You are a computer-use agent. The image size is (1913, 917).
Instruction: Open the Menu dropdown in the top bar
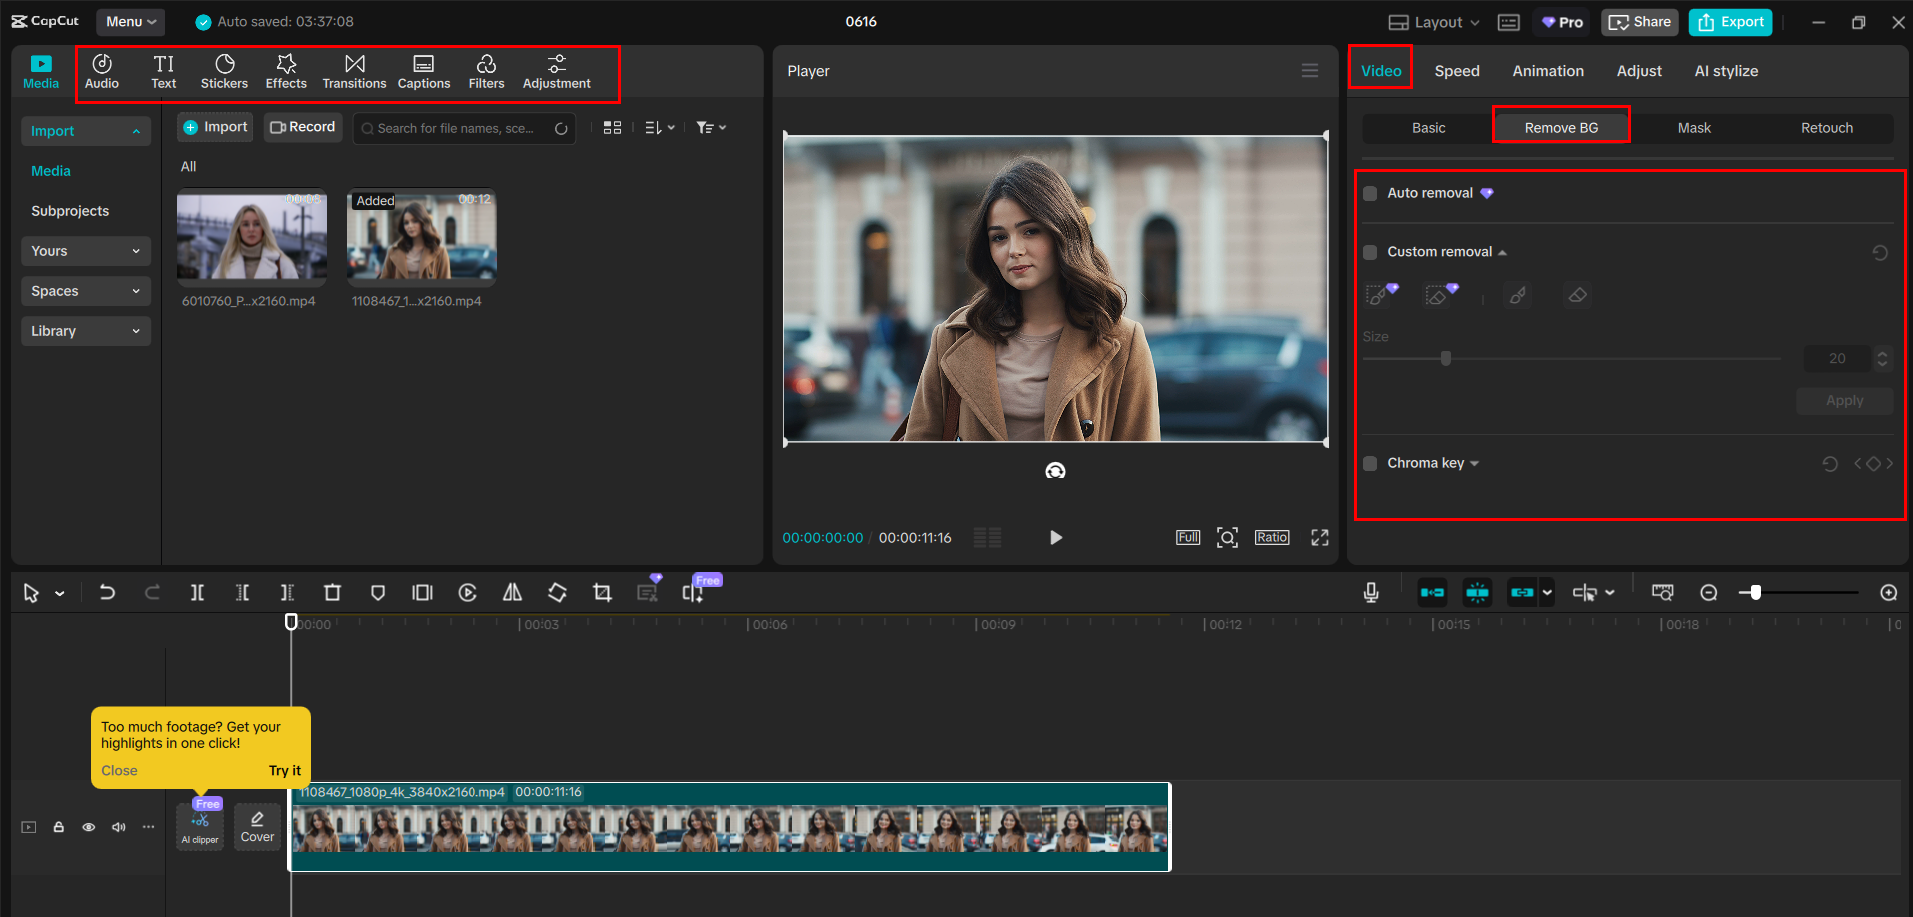130,21
